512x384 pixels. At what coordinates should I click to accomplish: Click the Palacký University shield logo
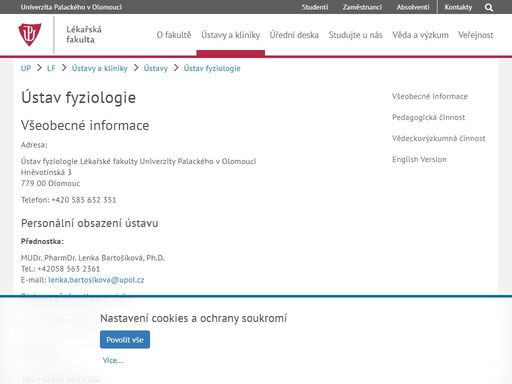(30, 34)
